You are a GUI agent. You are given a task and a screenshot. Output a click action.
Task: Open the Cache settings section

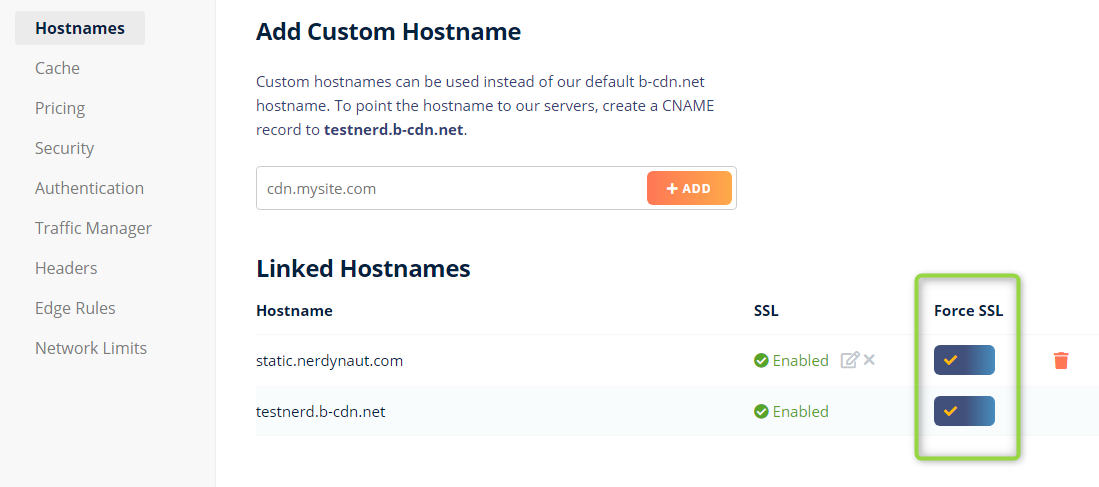[x=57, y=68]
